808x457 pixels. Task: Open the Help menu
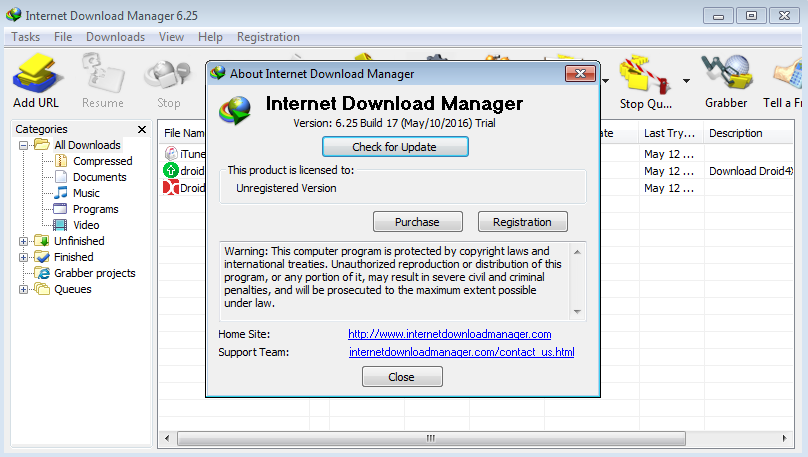[x=210, y=37]
